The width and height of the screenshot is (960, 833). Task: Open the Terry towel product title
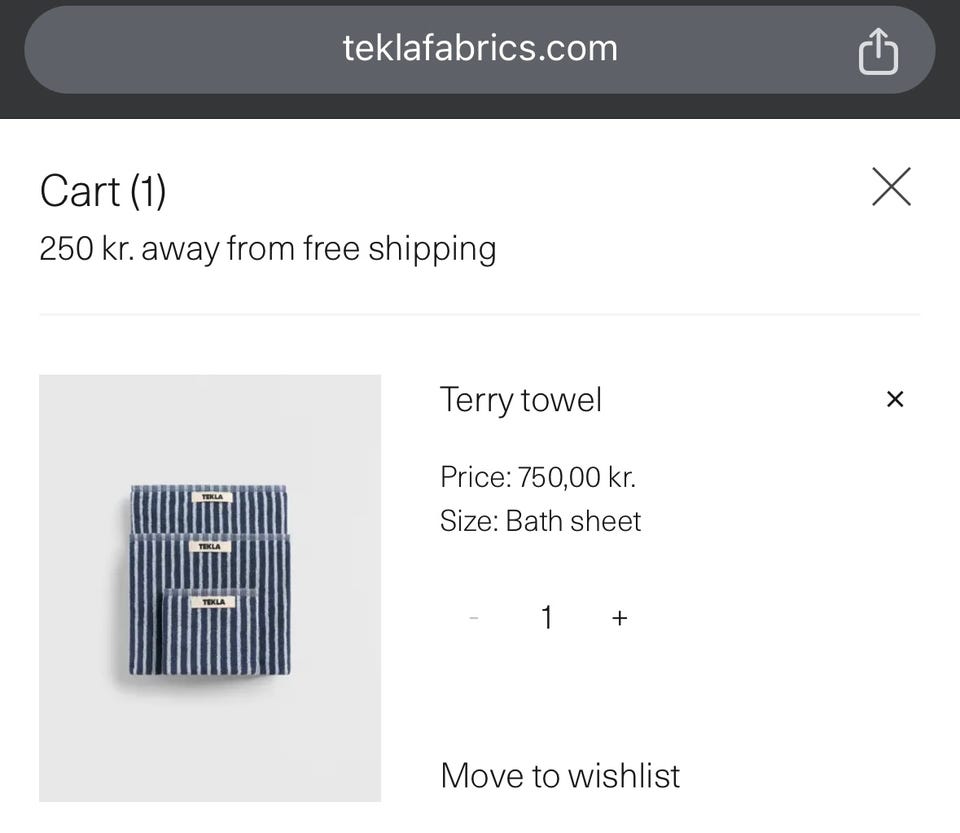click(520, 400)
